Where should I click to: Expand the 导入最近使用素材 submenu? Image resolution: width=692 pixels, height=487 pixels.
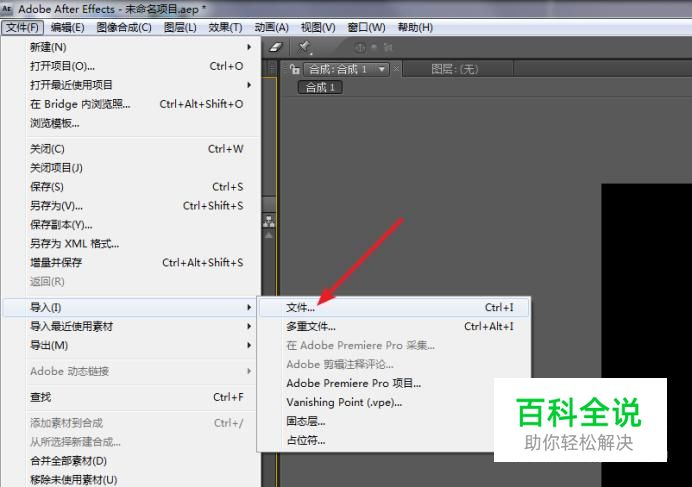coord(131,326)
